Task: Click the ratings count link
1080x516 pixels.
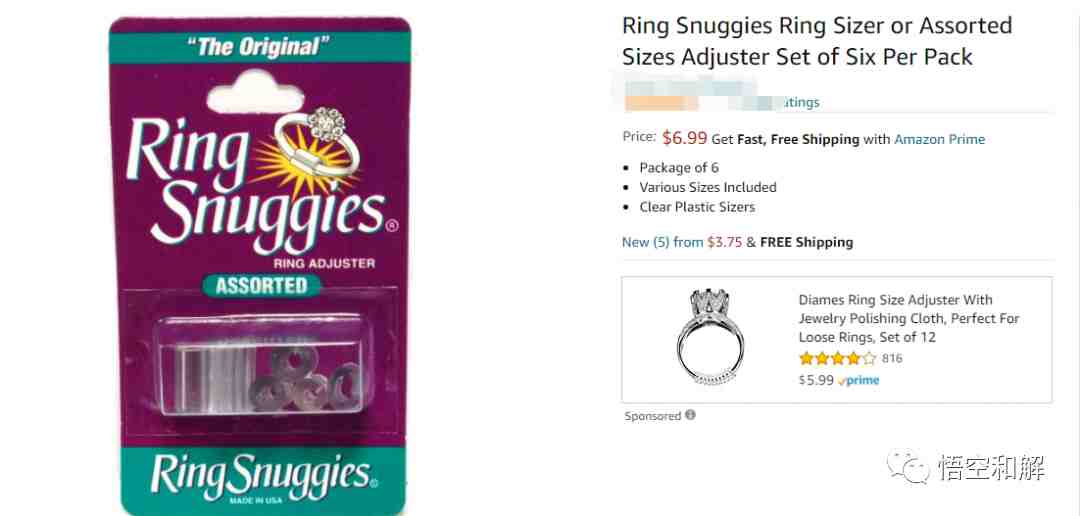Action: [801, 102]
